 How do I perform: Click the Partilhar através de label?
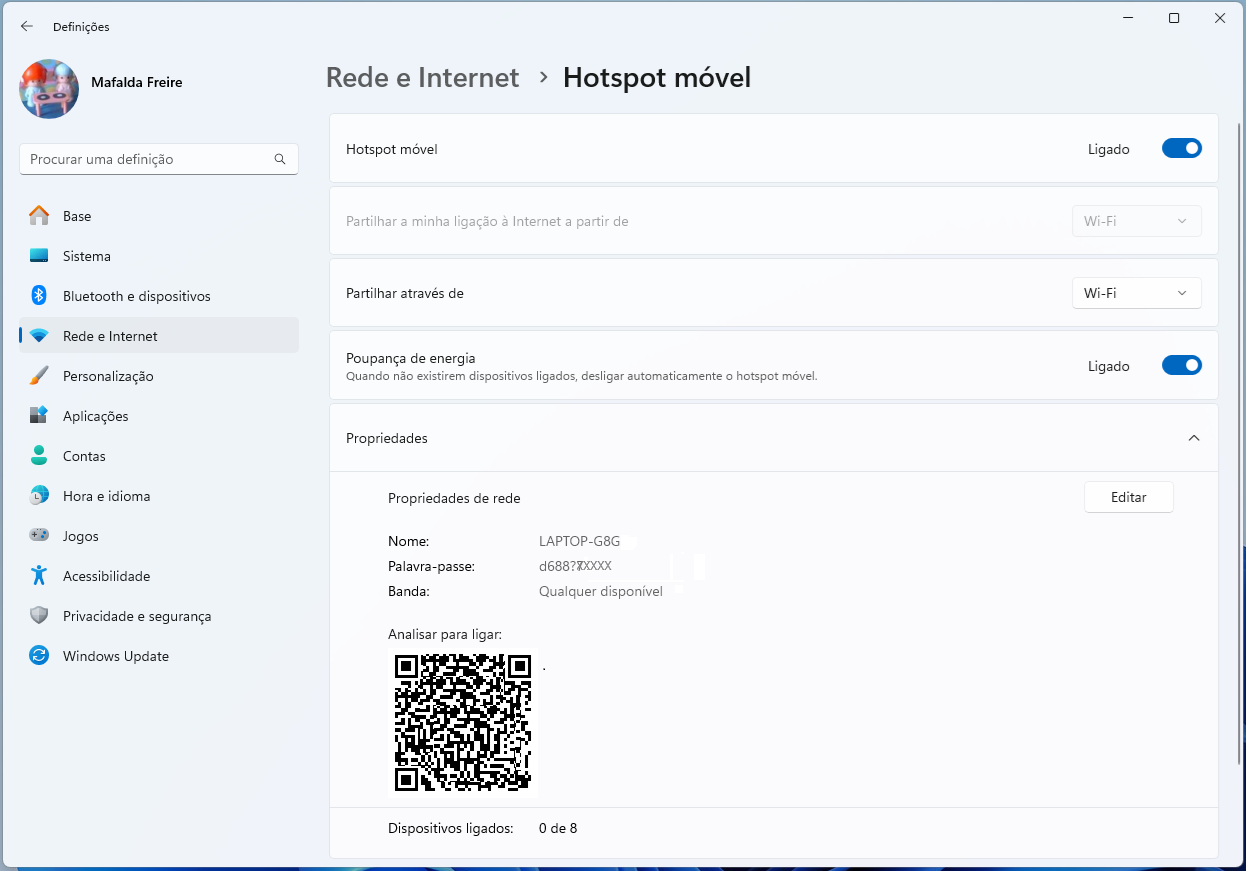405,293
